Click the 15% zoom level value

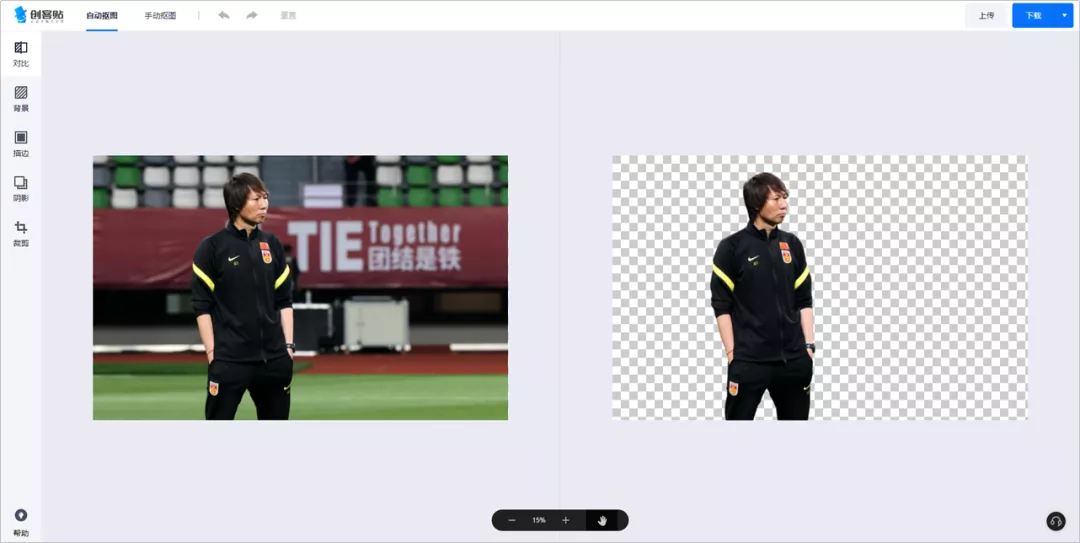click(539, 520)
